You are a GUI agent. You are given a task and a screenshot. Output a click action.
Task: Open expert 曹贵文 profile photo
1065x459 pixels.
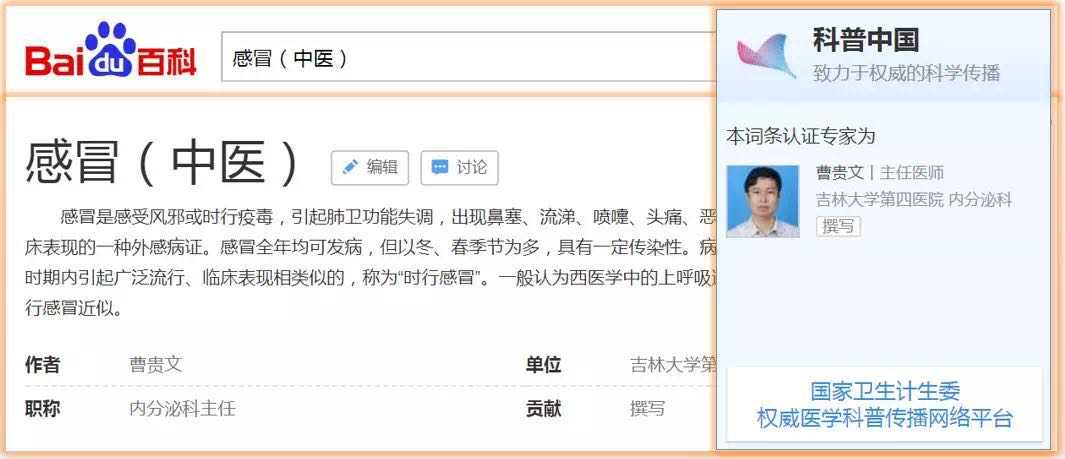pos(763,201)
